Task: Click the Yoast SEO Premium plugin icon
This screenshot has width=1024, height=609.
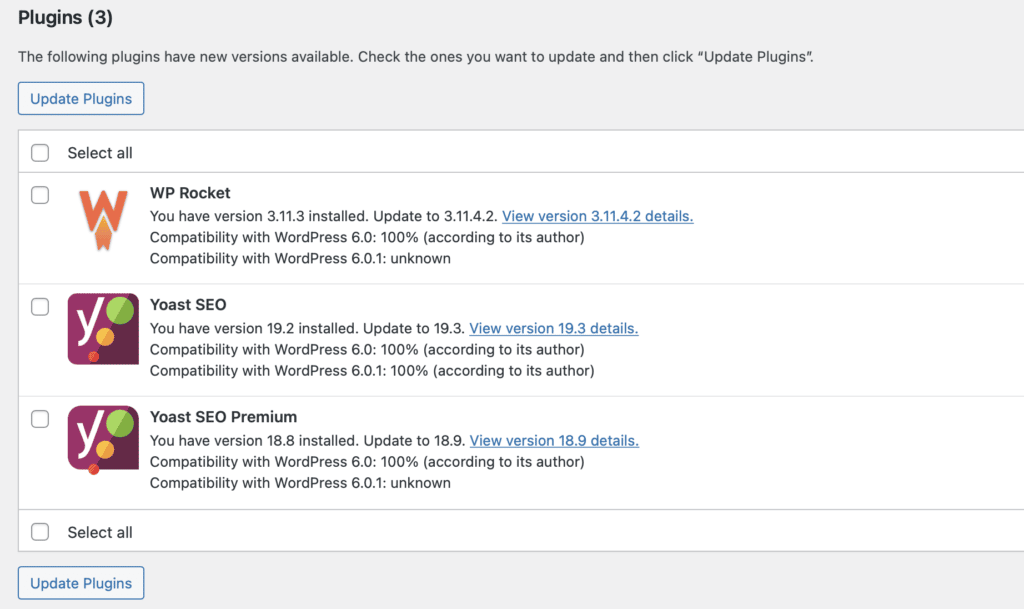Action: click(x=102, y=440)
